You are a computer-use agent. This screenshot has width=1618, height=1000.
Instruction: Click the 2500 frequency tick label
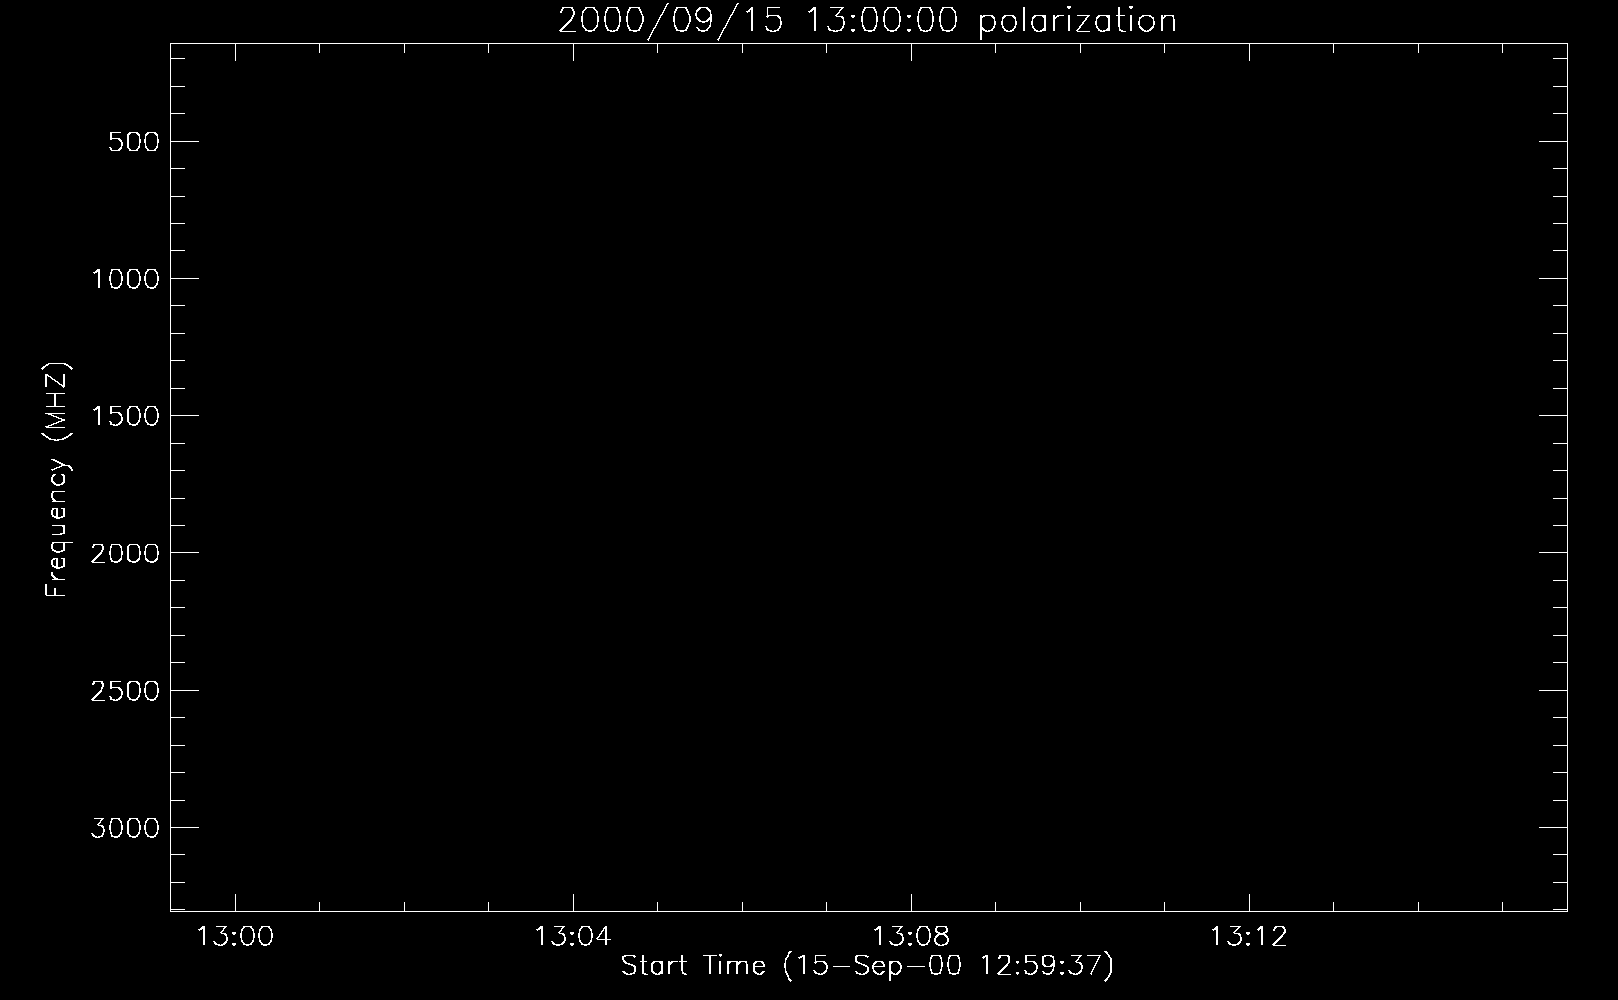pos(126,691)
